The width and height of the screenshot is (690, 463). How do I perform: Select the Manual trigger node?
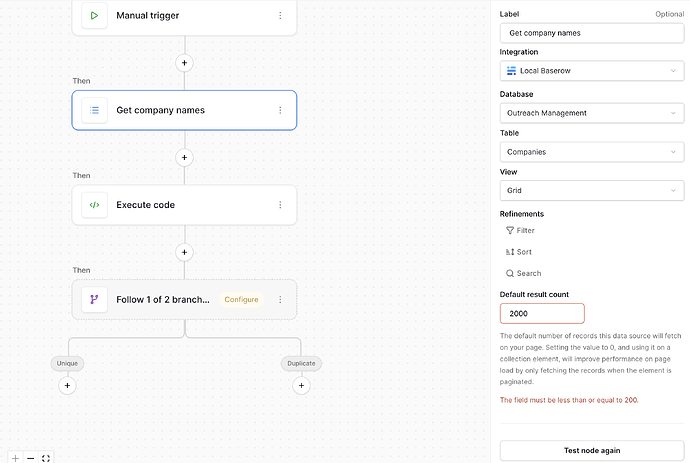pyautogui.click(x=184, y=16)
